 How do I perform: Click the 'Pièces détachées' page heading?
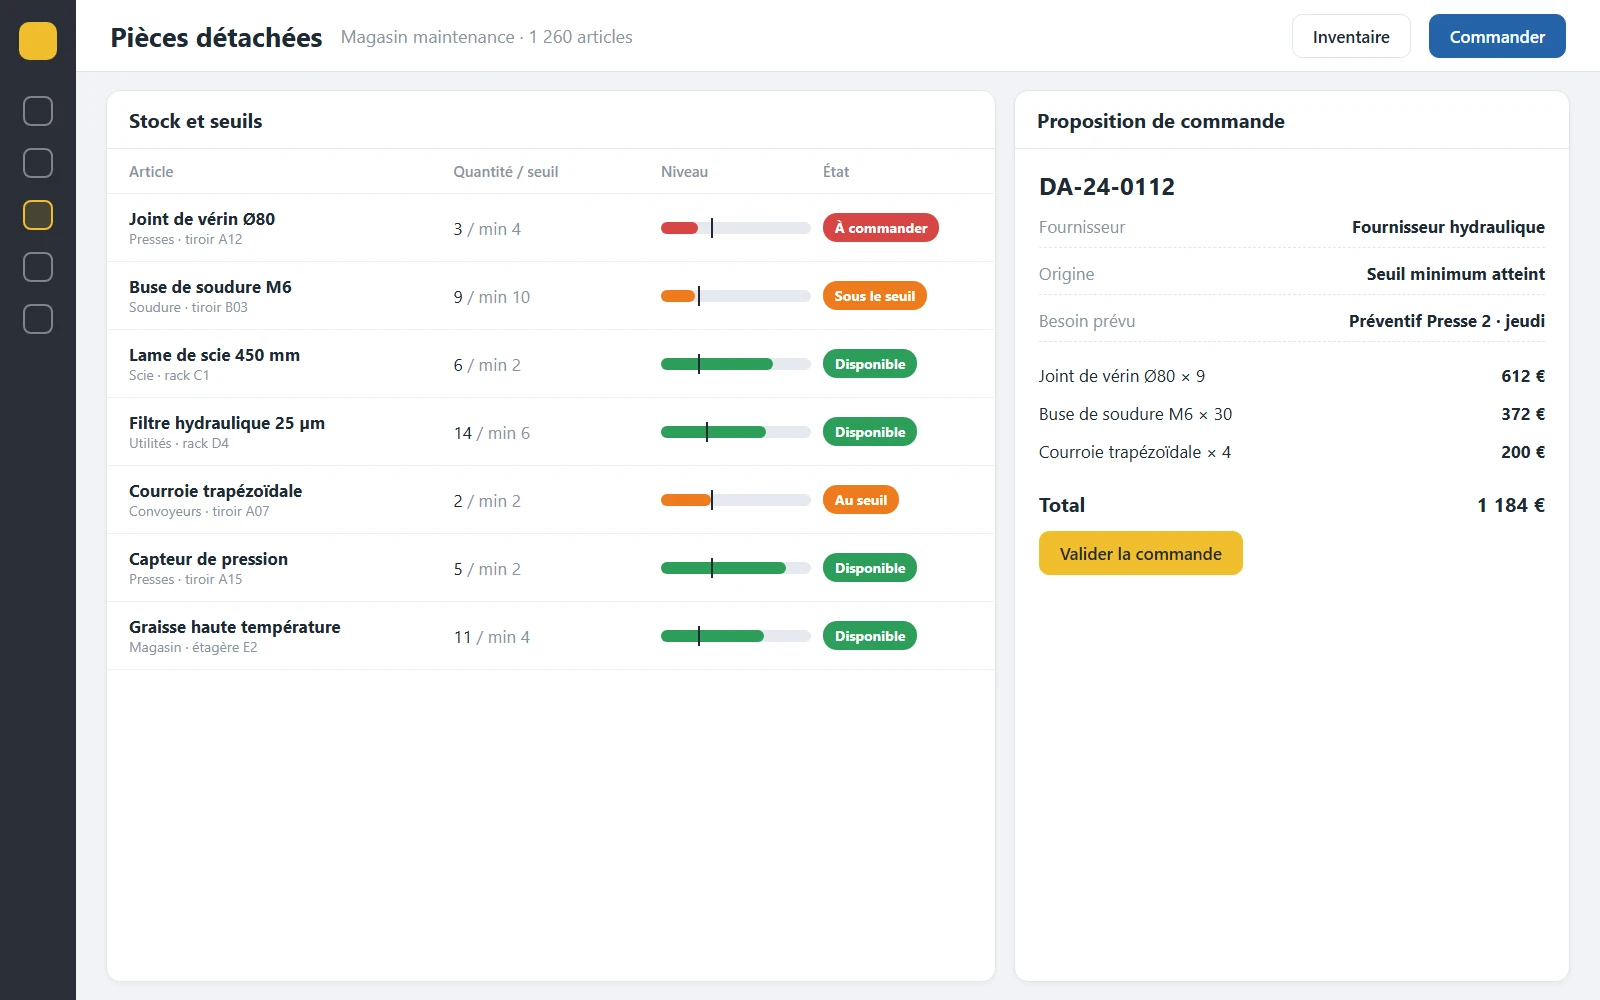[216, 37]
